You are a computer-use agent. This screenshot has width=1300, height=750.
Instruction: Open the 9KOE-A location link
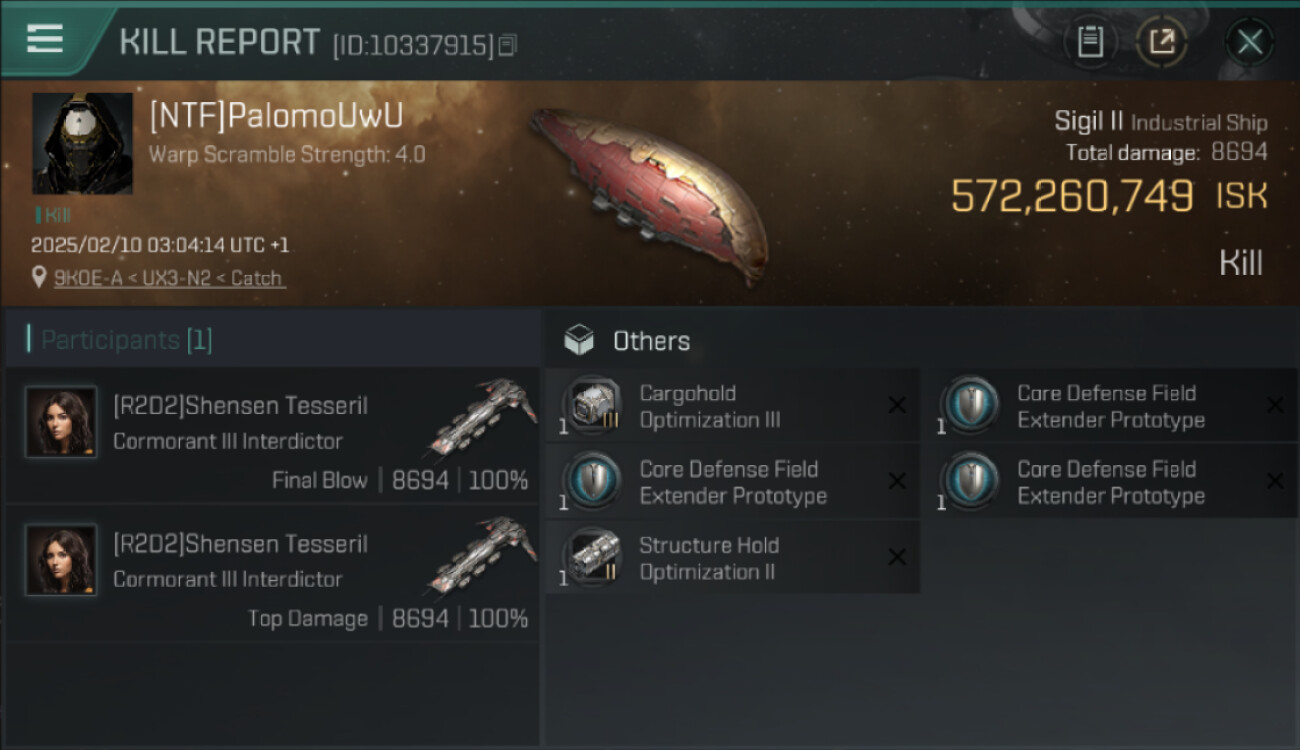[x=170, y=278]
